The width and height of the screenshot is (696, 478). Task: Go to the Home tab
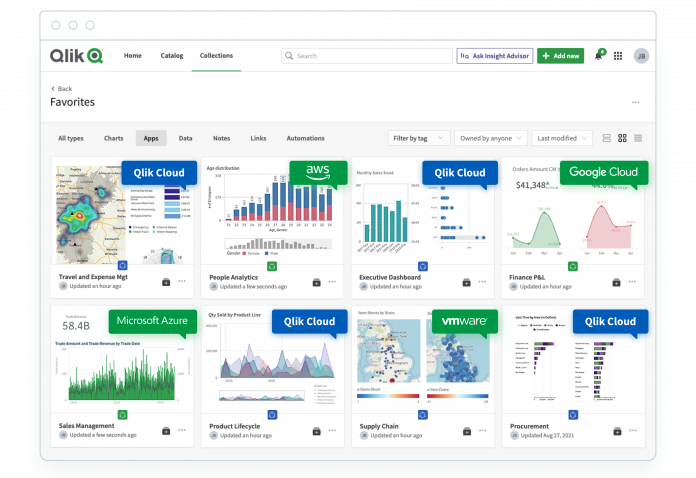pyautogui.click(x=133, y=56)
